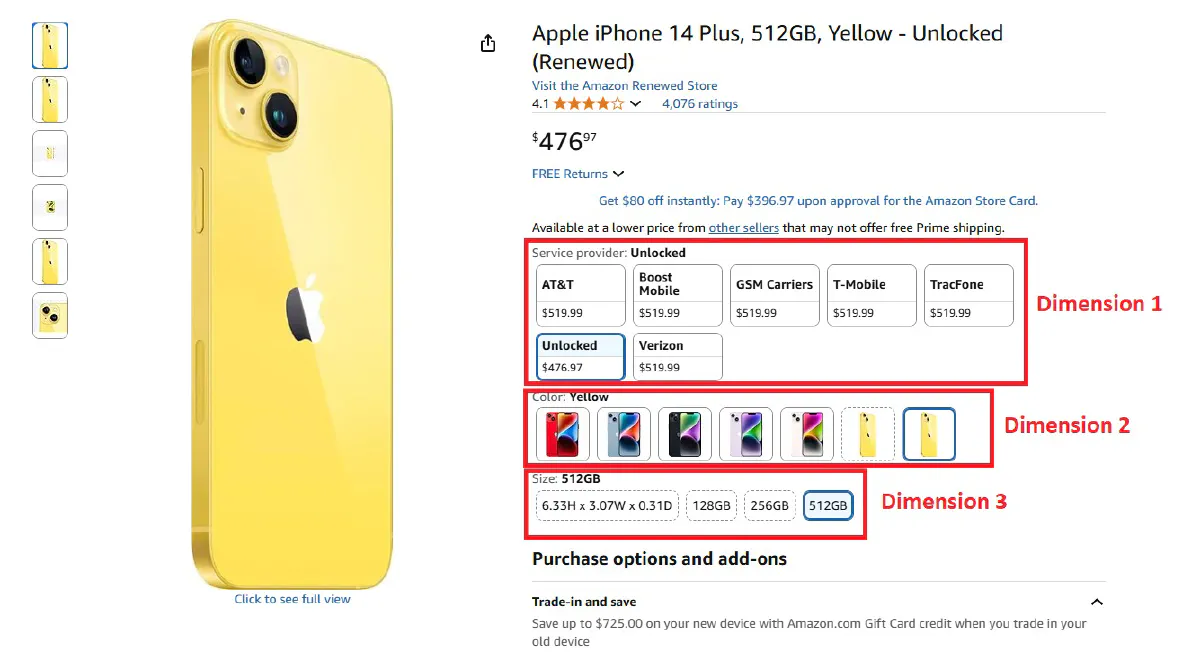Expand the FREE Returns chevron
This screenshot has width=1200, height=661.
(619, 174)
